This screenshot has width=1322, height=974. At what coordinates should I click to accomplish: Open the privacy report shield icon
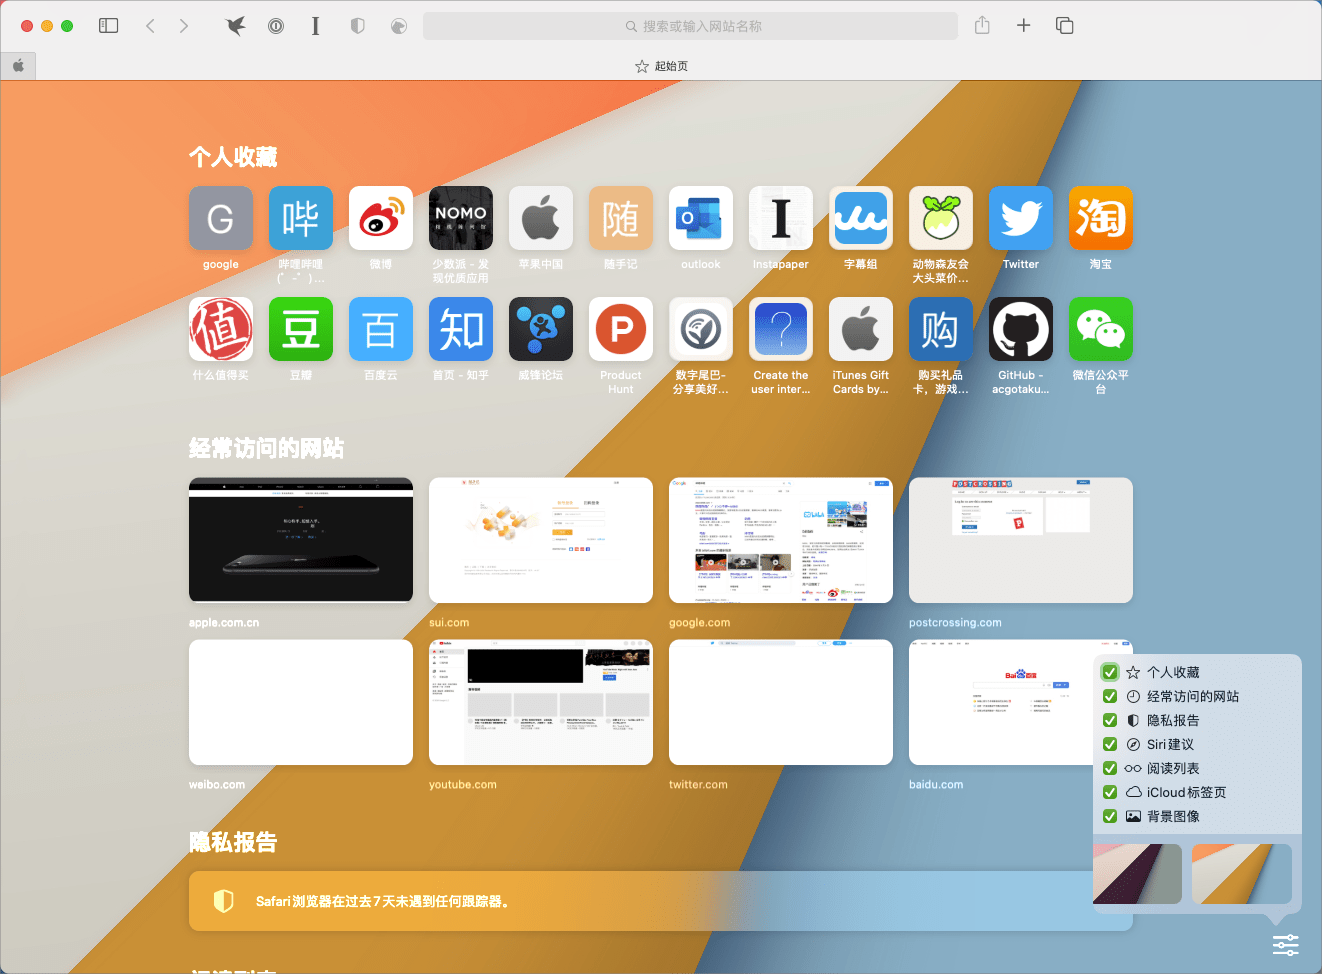point(357,26)
